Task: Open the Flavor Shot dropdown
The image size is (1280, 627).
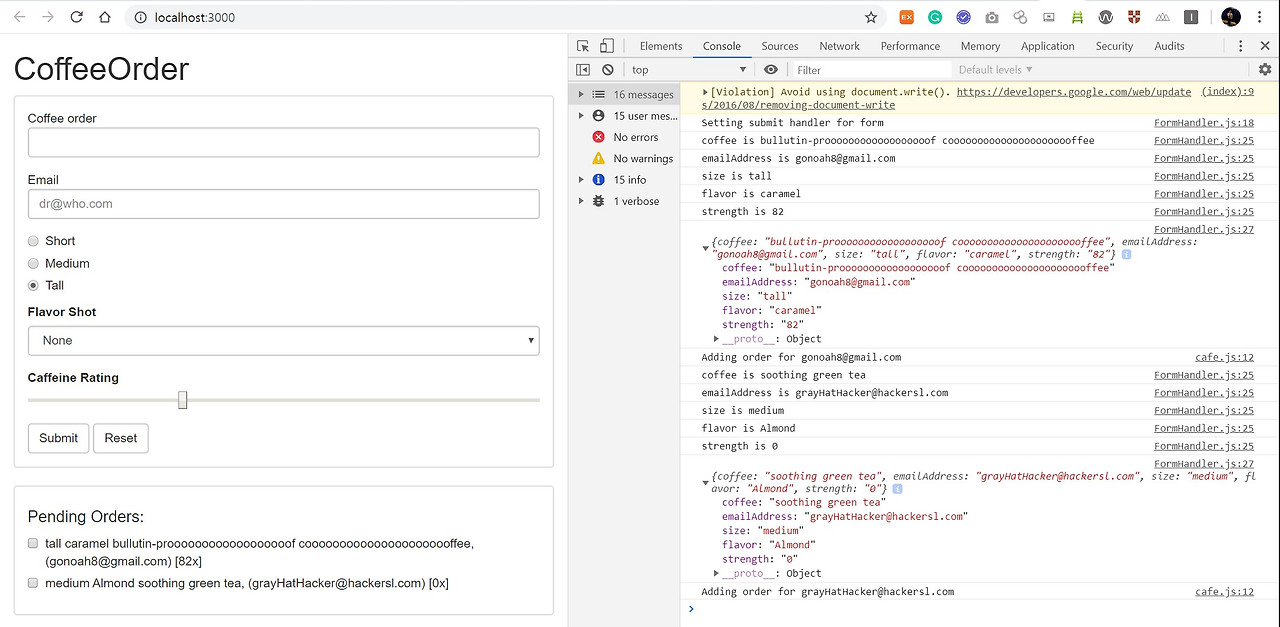Action: pos(283,341)
